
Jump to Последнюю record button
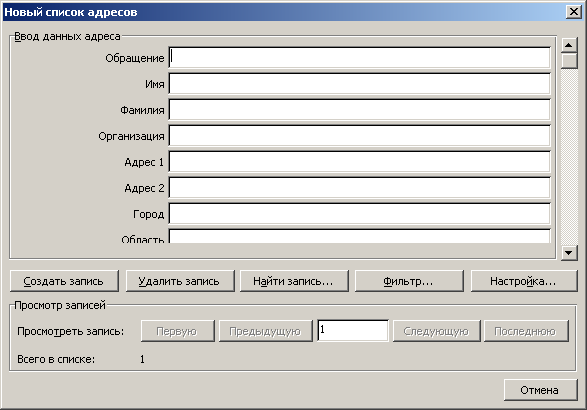coord(526,331)
